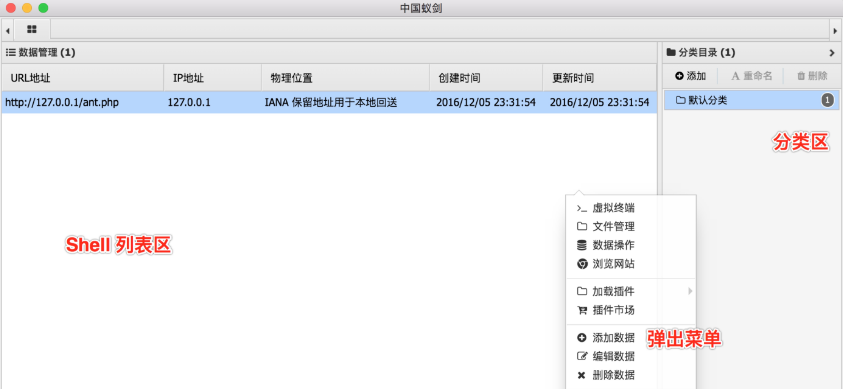Screen dimensions: 843x389
Task: Click the right tab scroll arrow
Action: (835, 31)
